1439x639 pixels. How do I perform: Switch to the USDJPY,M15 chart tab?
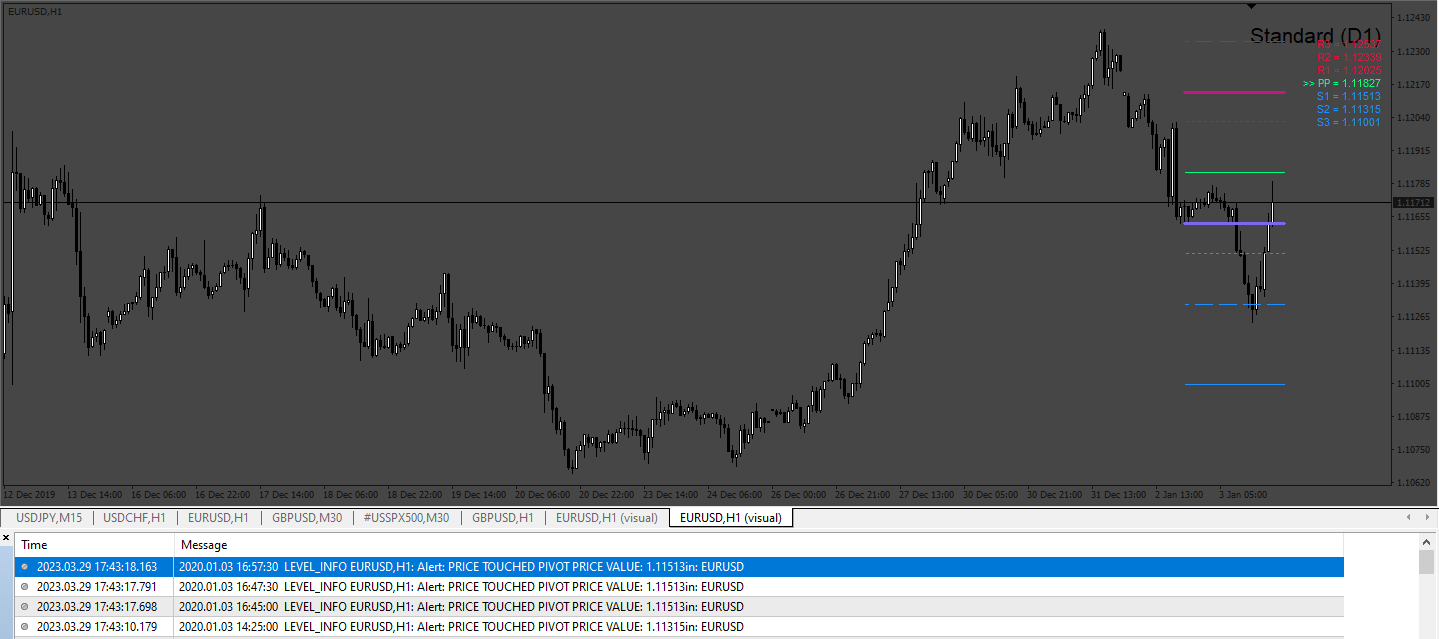coord(49,518)
